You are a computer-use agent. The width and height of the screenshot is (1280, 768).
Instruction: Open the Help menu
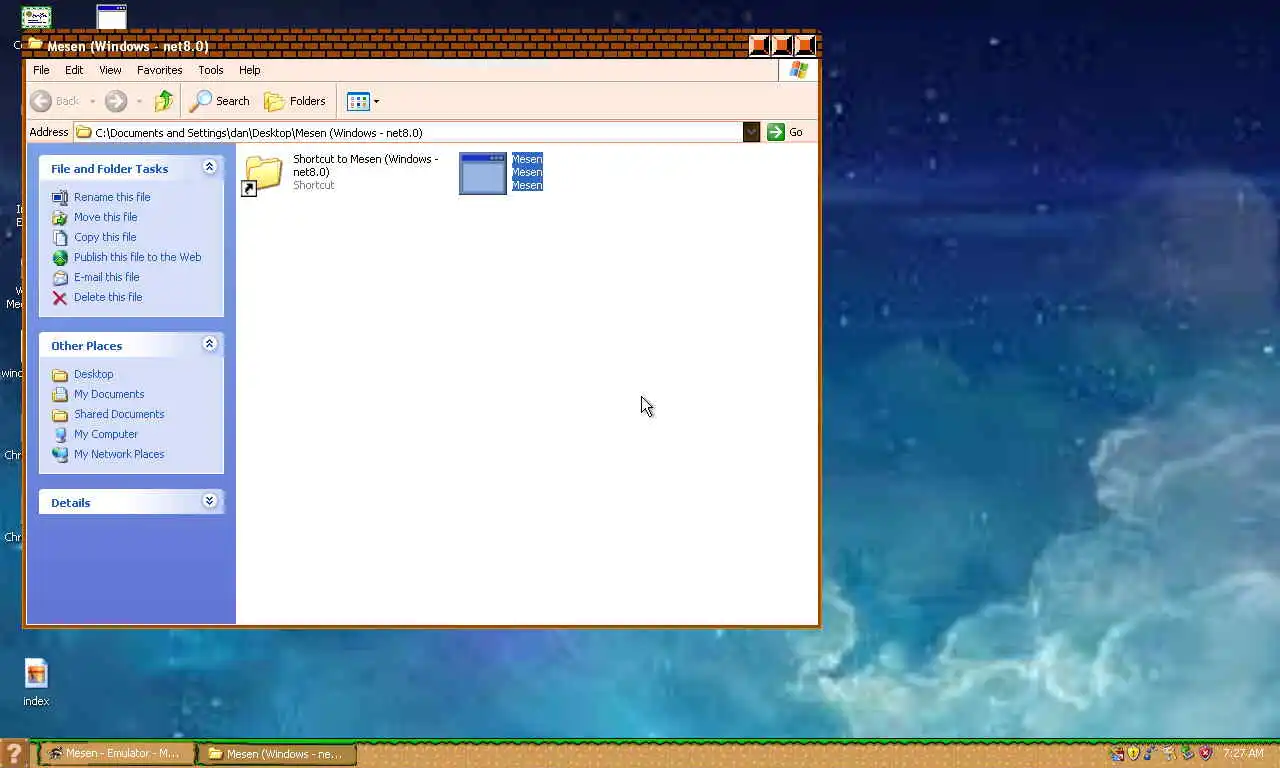249,70
